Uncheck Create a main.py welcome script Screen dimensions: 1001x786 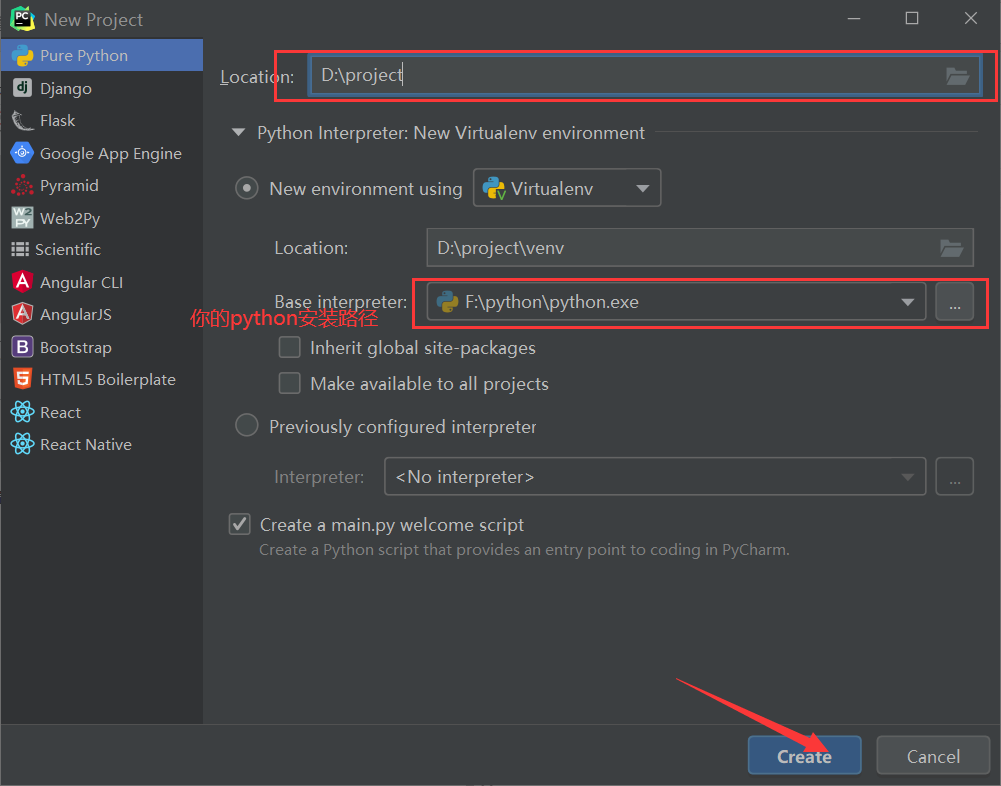click(x=239, y=524)
